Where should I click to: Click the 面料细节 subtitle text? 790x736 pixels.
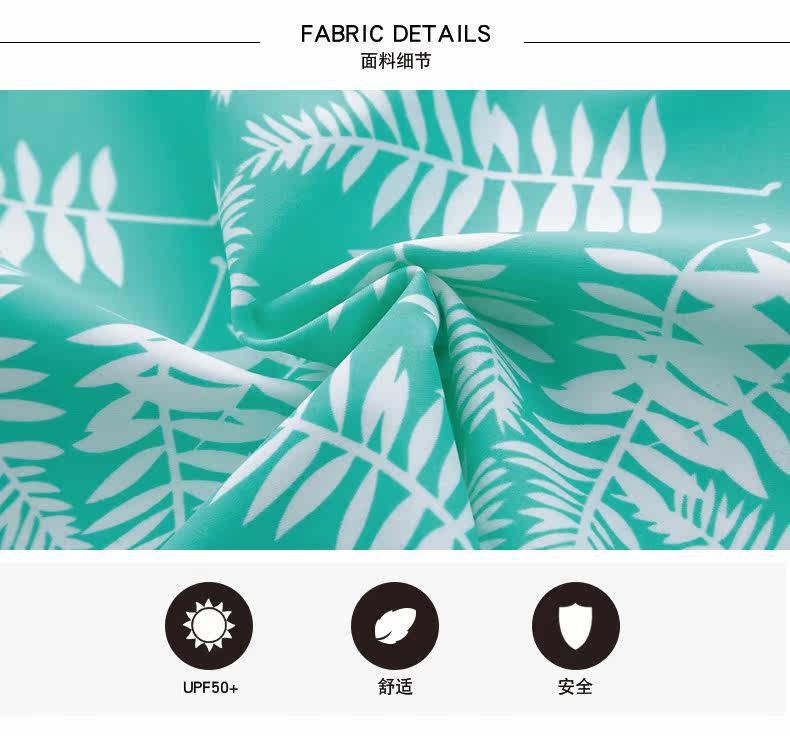click(396, 61)
